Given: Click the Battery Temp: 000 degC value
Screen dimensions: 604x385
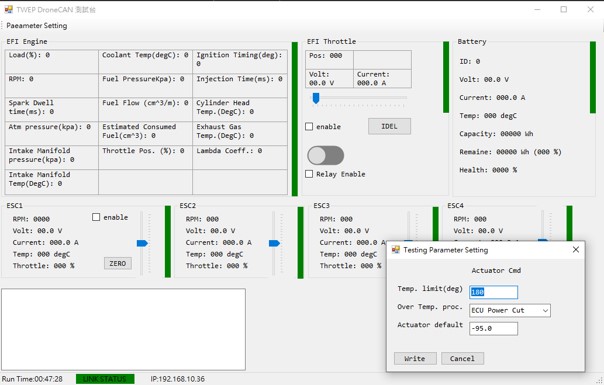Looking at the screenshot, I should pyautogui.click(x=488, y=116).
